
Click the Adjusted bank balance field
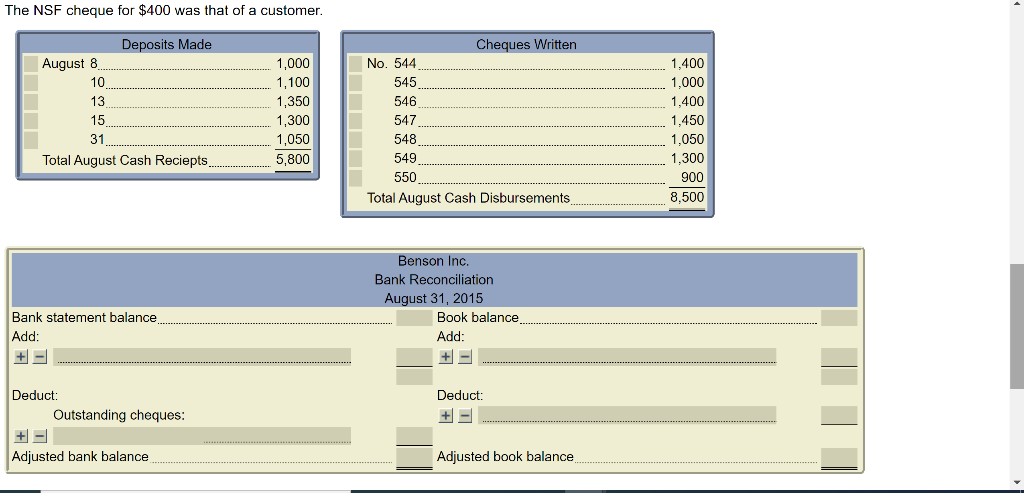tap(414, 456)
